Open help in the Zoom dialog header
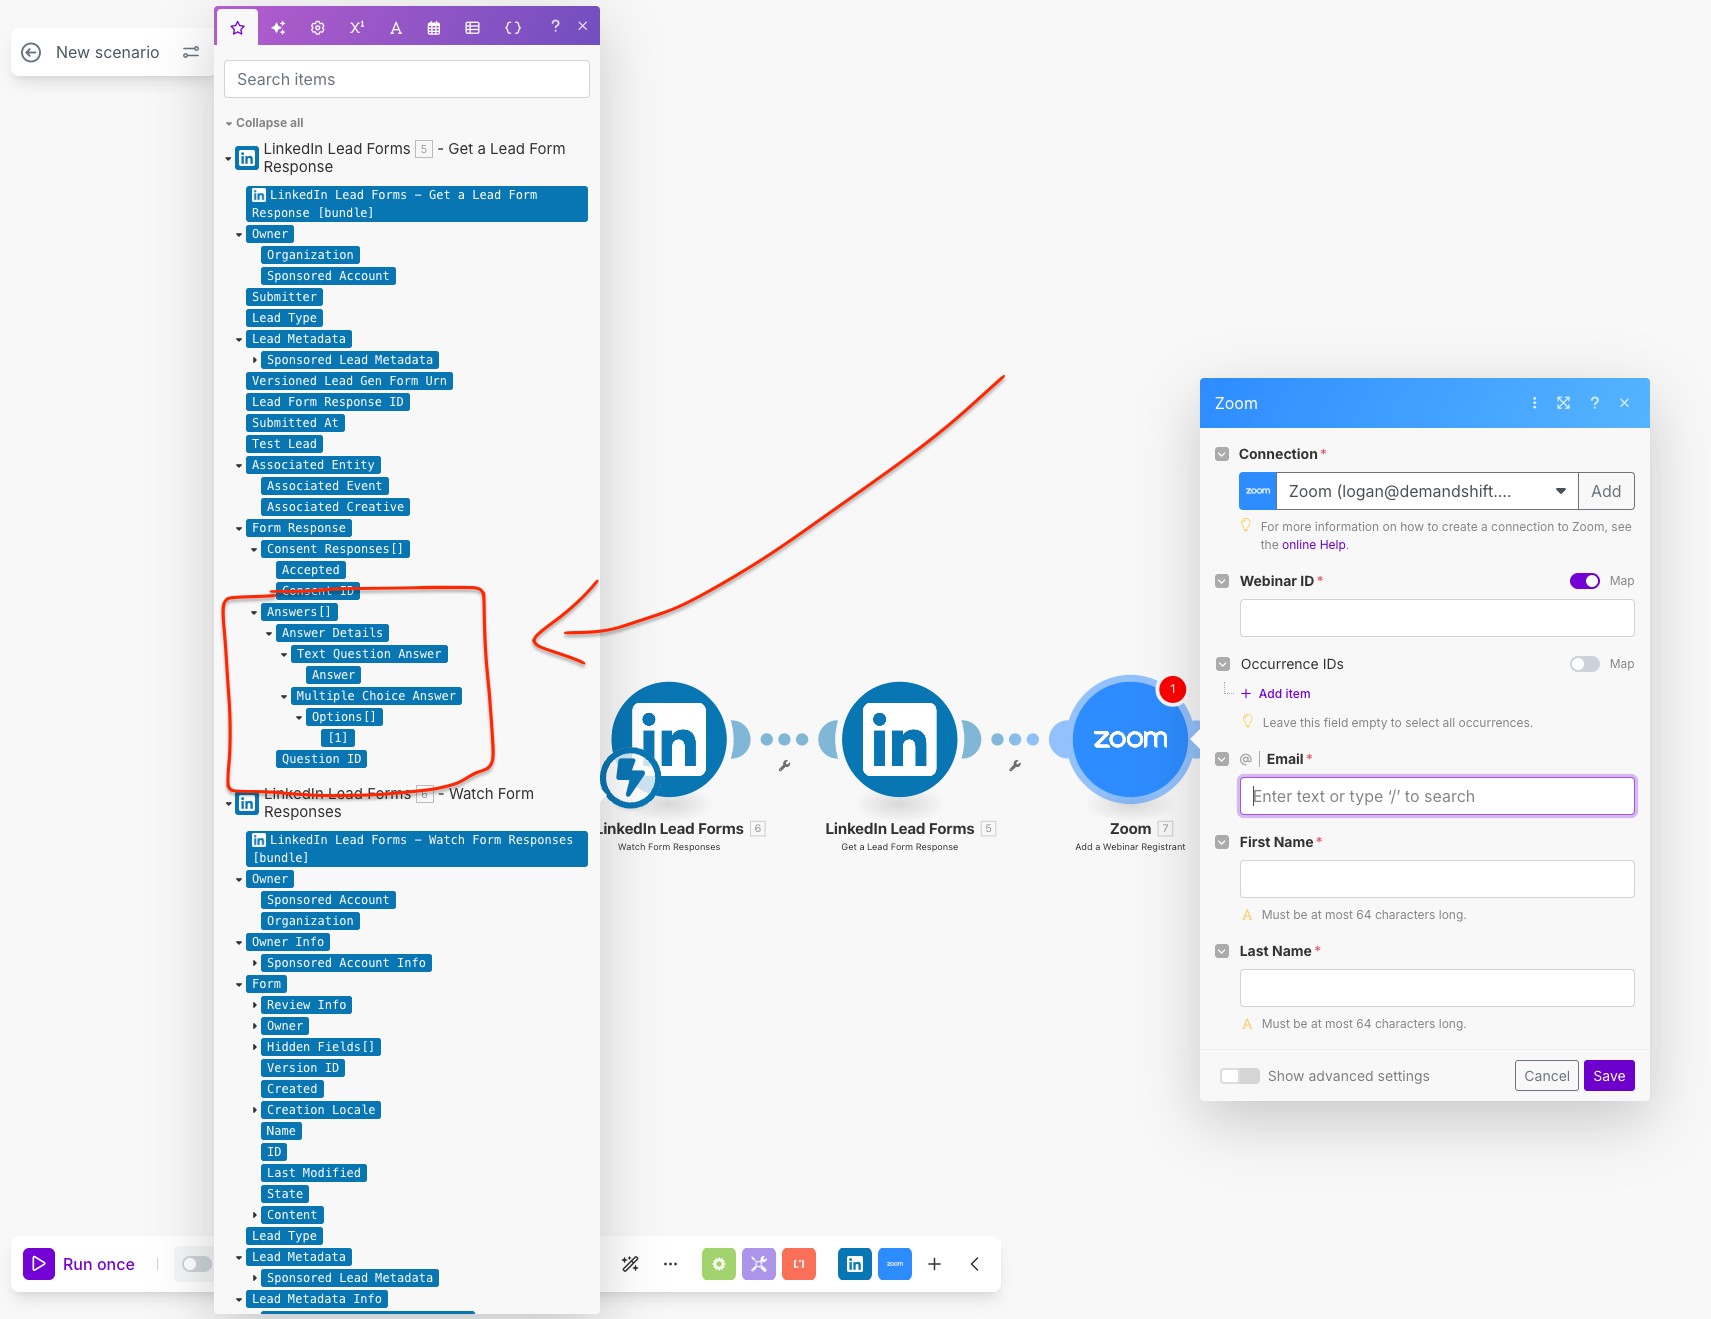 tap(1595, 403)
